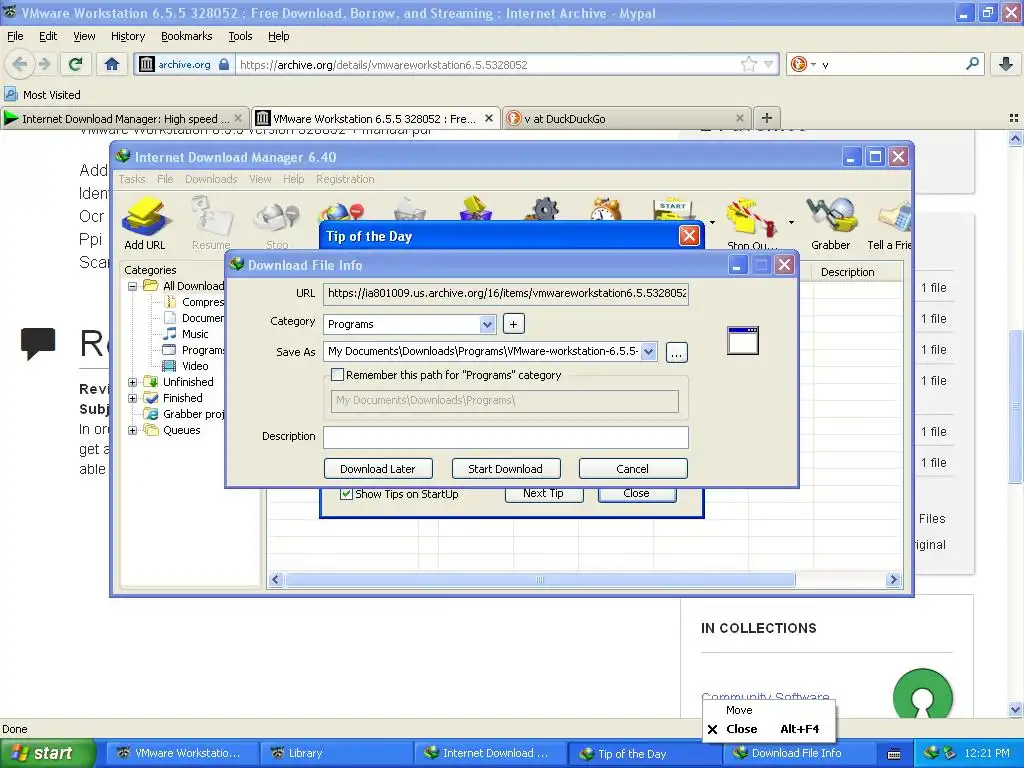Open the Category dropdown showing Programs
Viewport: 1024px width, 768px height.
click(x=487, y=324)
